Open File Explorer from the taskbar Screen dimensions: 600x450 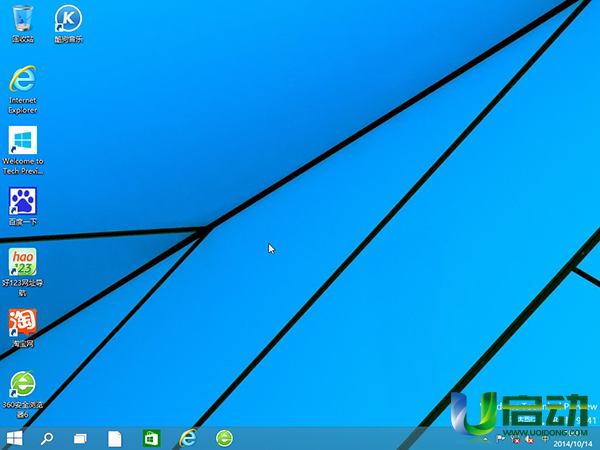click(x=115, y=438)
